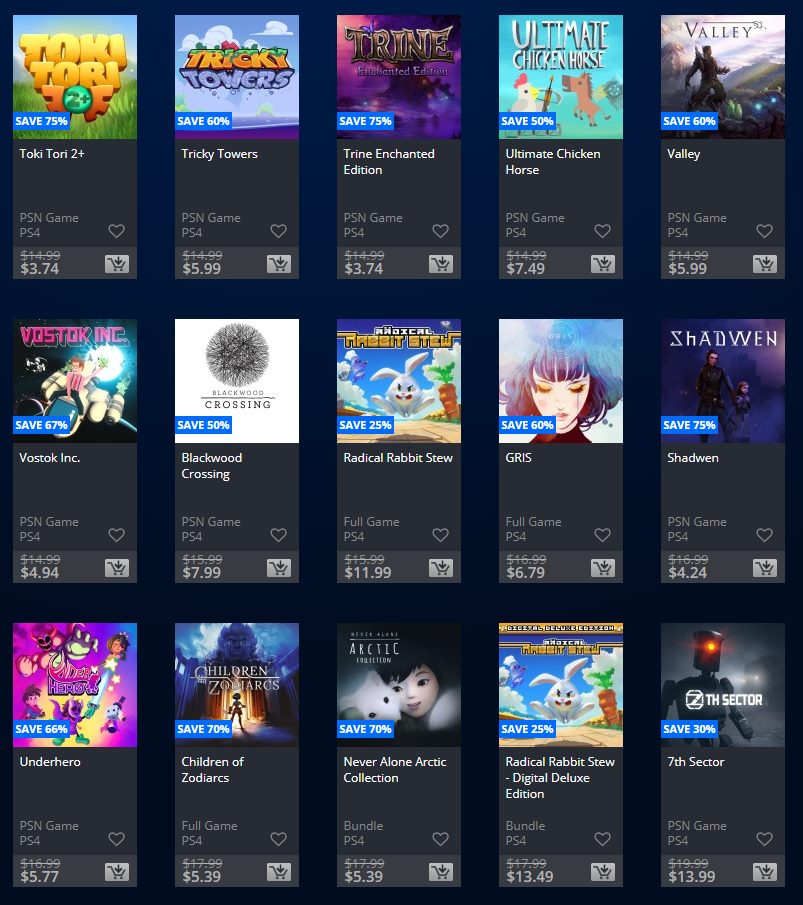
Task: Add Underhero to the cart
Action: [117, 872]
